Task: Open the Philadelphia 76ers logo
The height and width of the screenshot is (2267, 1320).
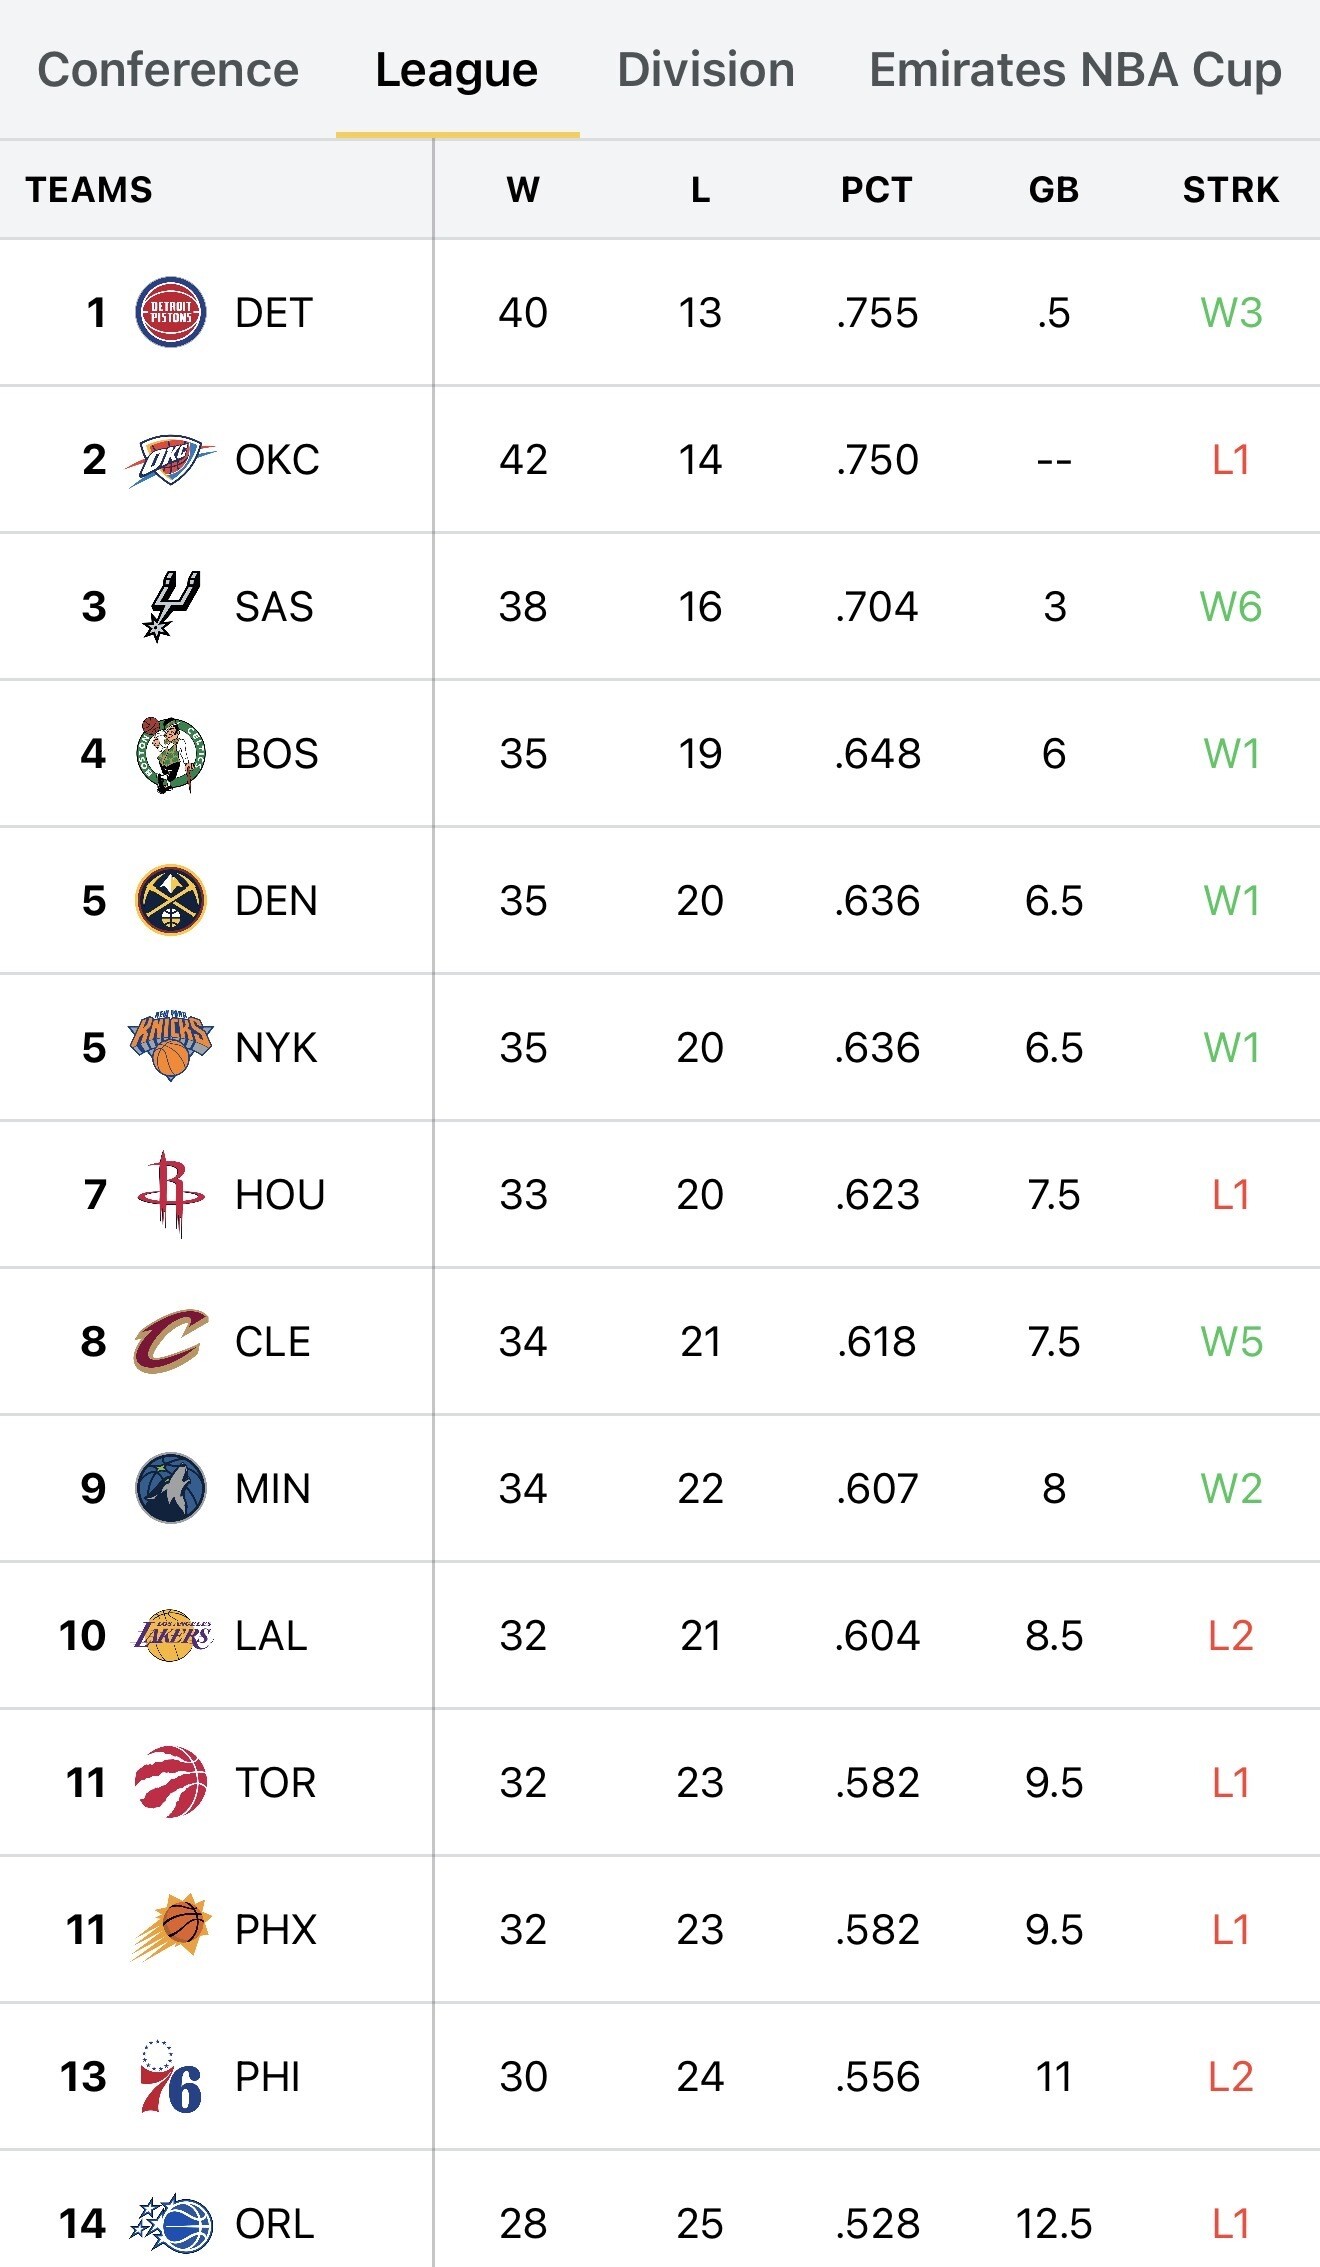Action: point(171,2076)
